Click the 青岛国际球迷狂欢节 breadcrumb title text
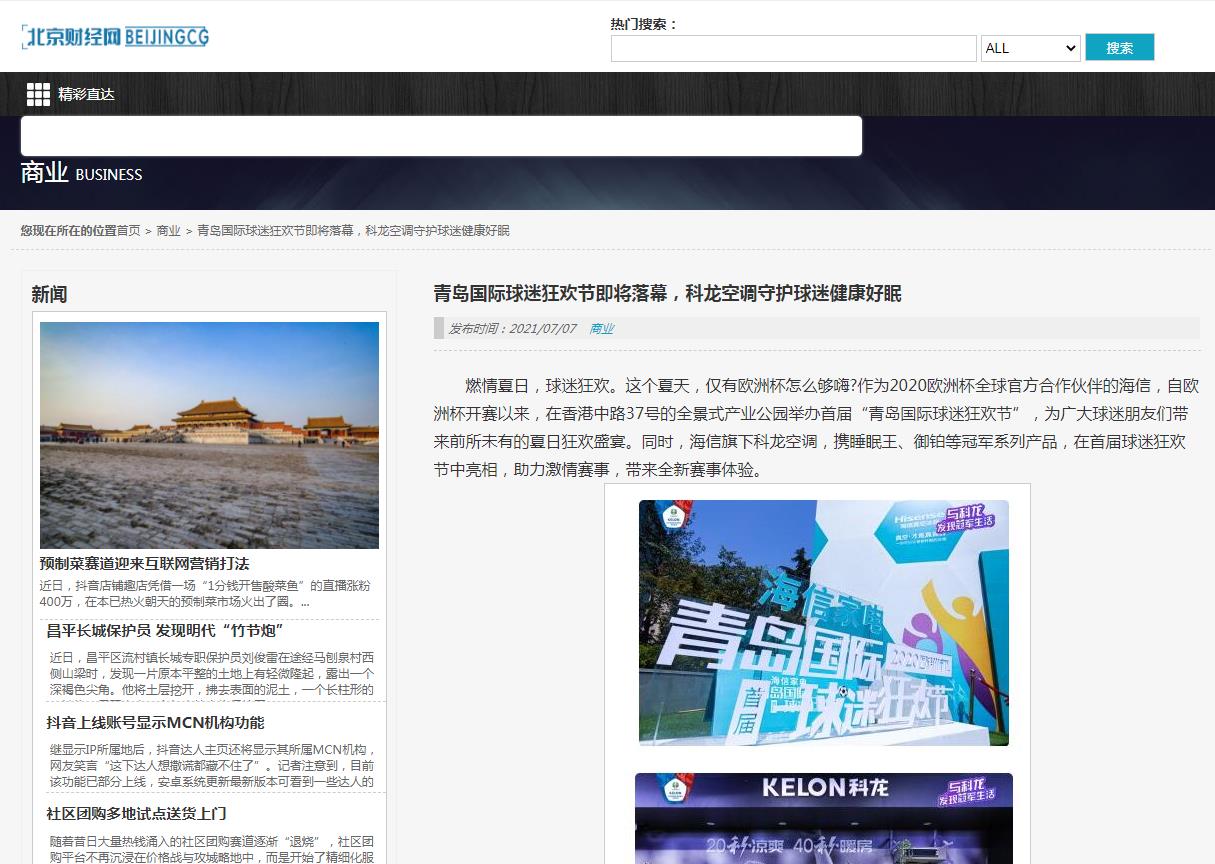Viewport: 1215px width, 864px height. pyautogui.click(x=353, y=230)
